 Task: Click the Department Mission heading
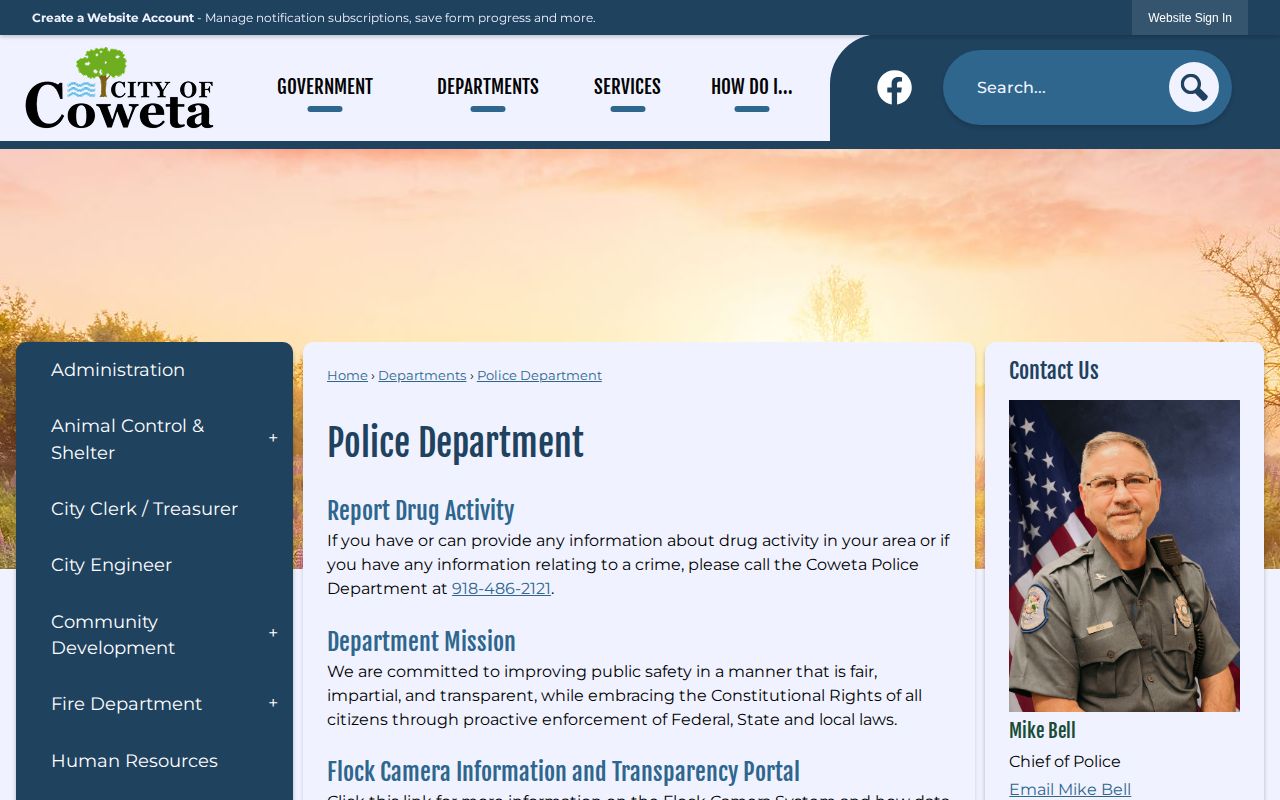tap(421, 642)
